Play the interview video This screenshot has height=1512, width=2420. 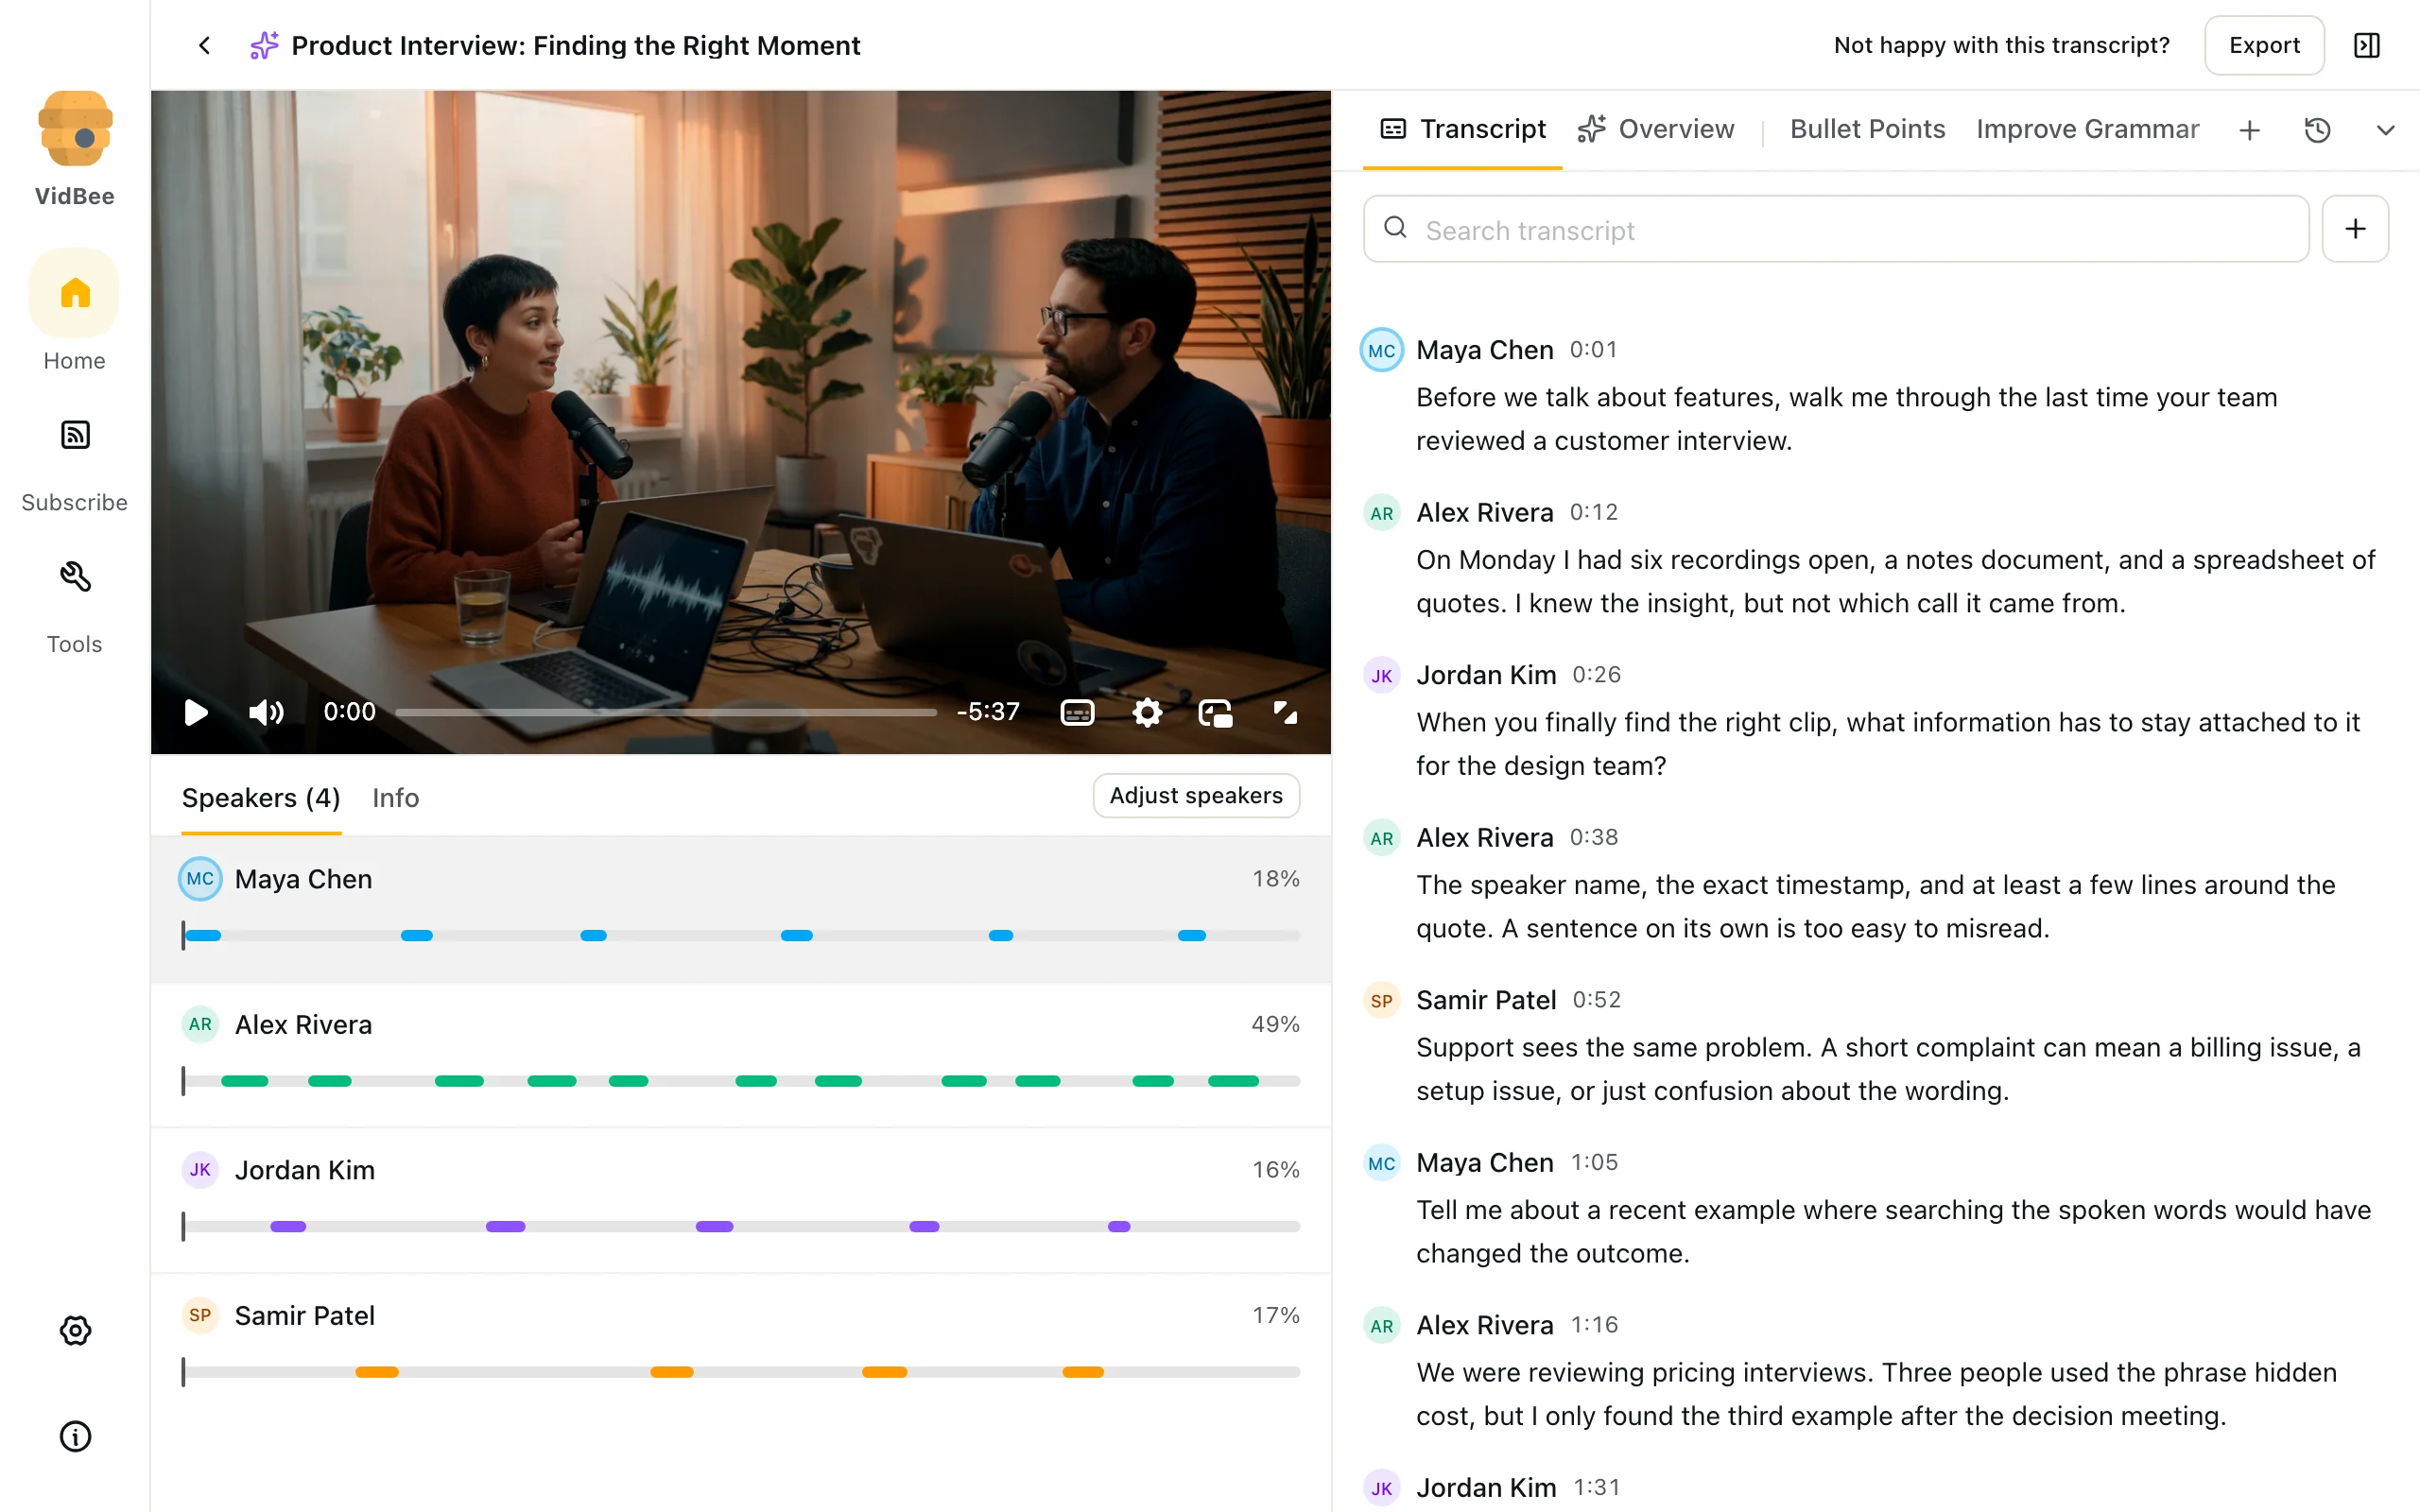click(196, 712)
